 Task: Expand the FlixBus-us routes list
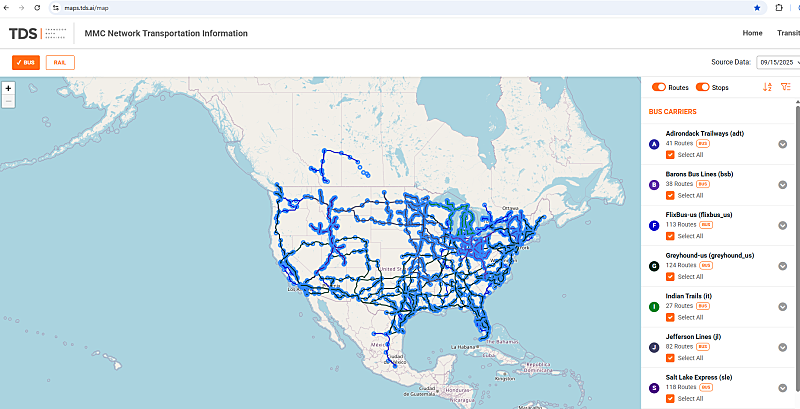pos(783,225)
